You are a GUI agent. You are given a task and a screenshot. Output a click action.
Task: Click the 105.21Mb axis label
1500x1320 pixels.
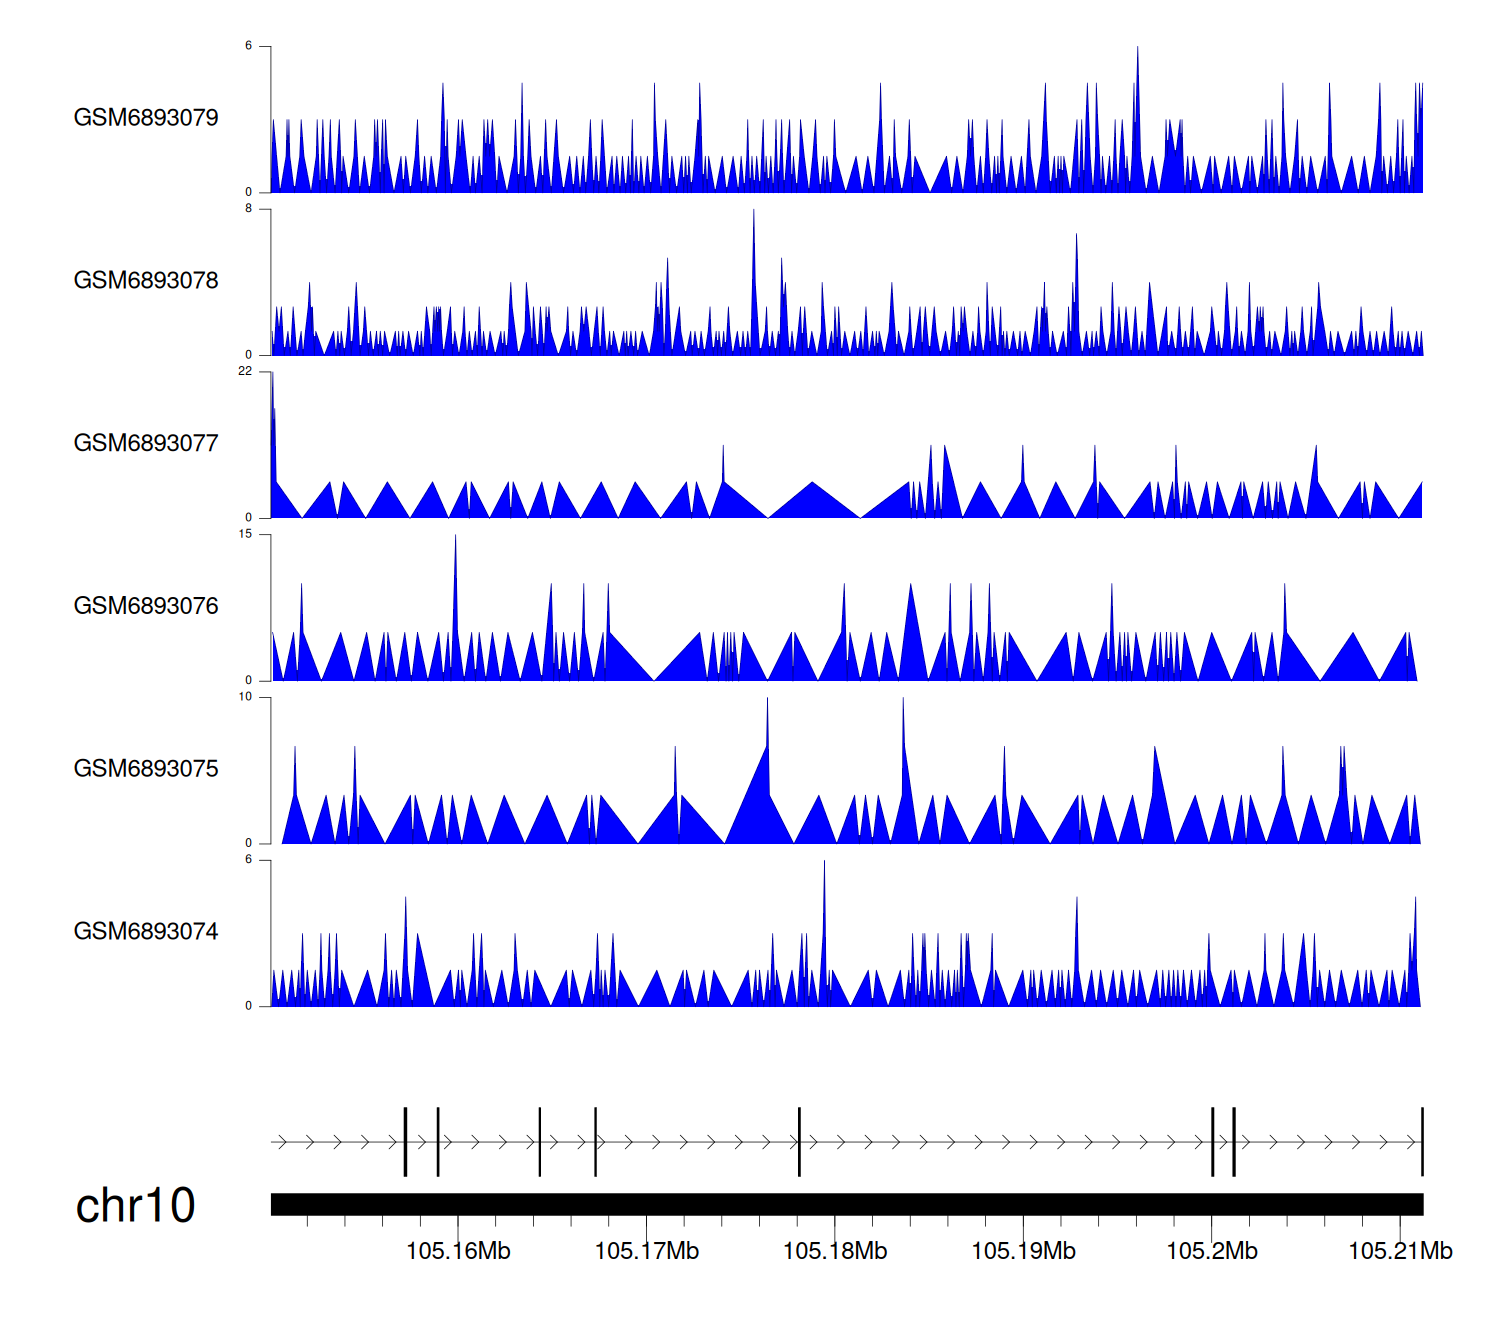[x=1400, y=1251]
